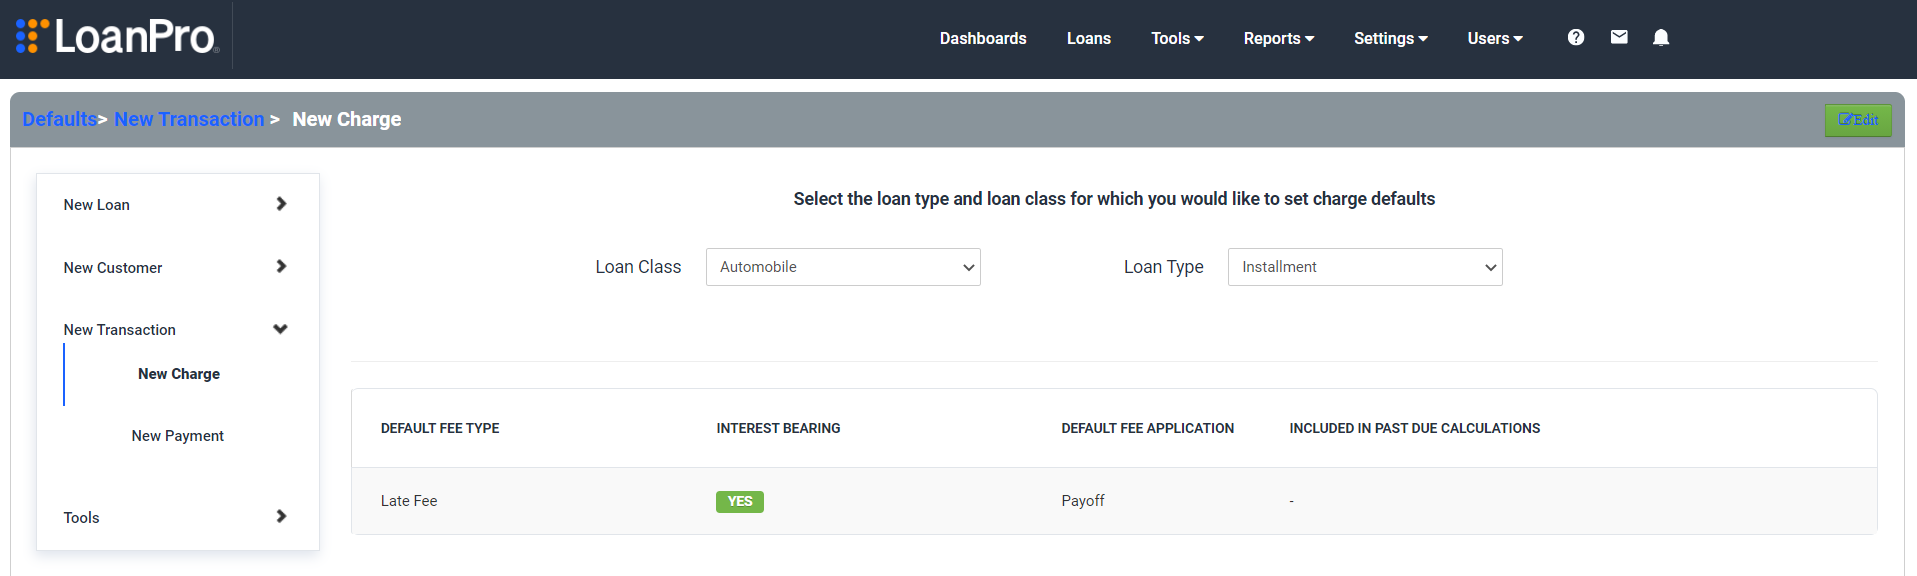Click the Defaults breadcrumb link

(60, 119)
